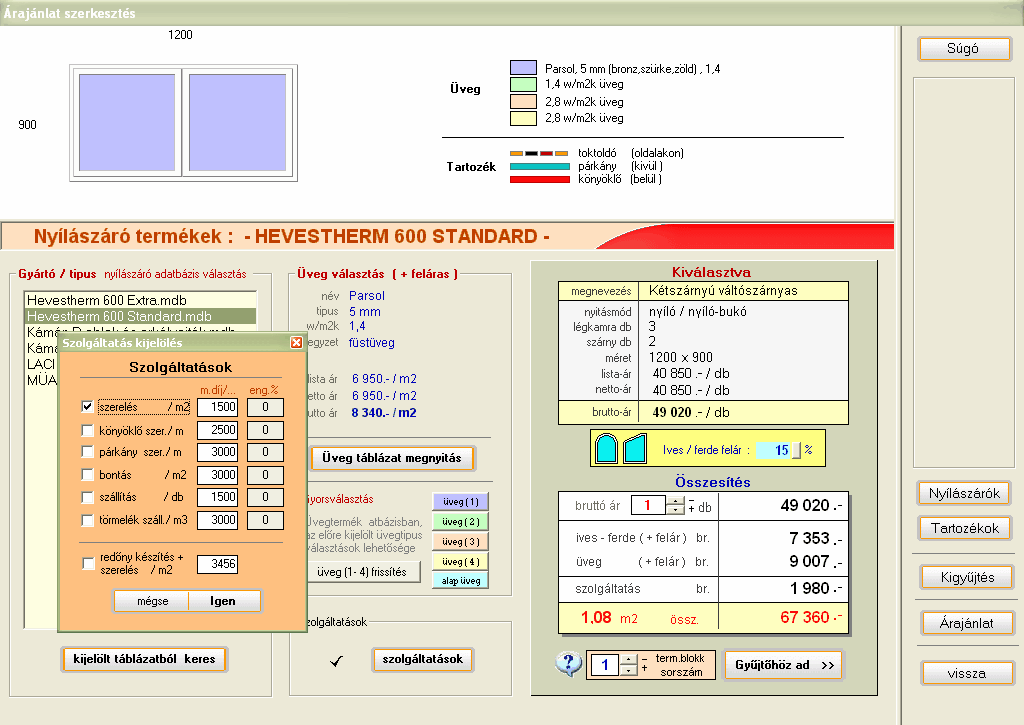Click the bruttó ár db quantity field
Viewport: 1024px width, 725px height.
648,506
